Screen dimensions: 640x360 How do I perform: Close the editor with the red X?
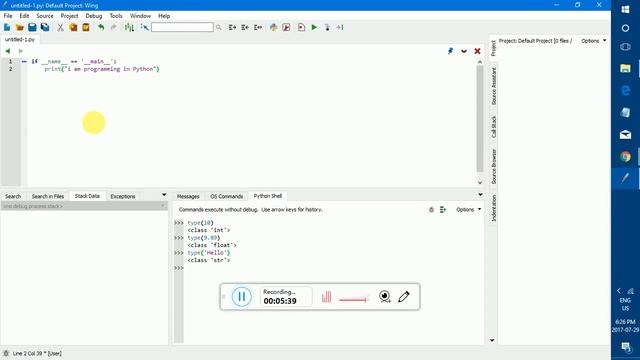[477, 51]
